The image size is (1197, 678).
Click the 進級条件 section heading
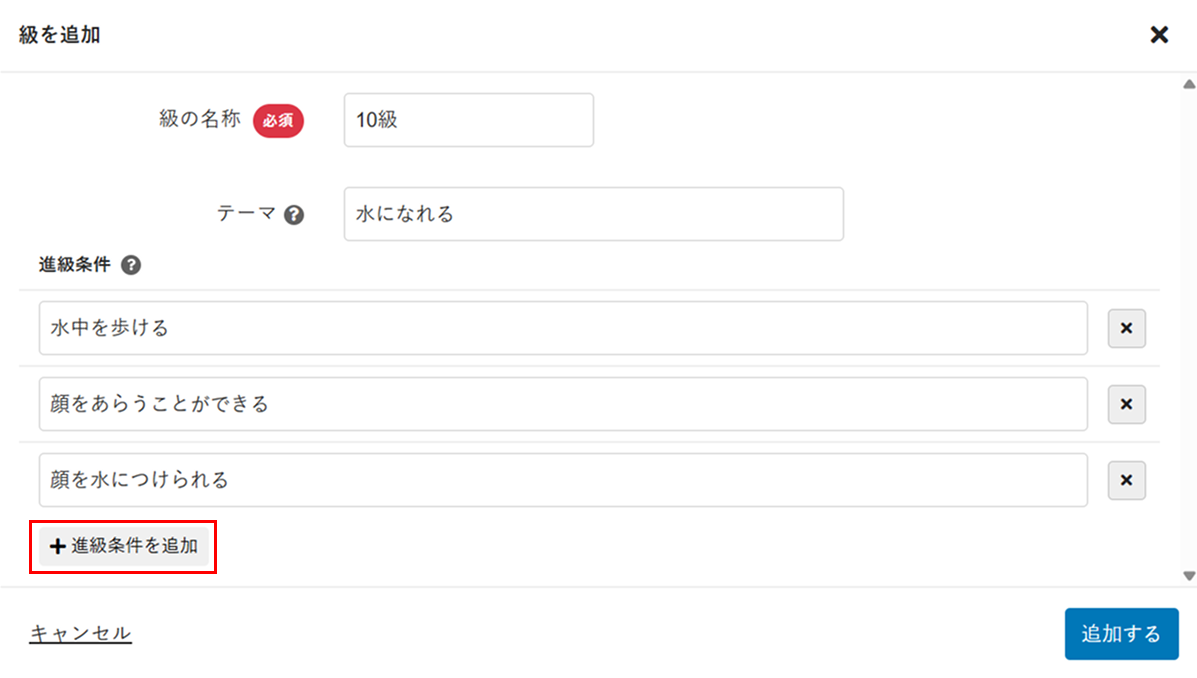pyautogui.click(x=74, y=266)
